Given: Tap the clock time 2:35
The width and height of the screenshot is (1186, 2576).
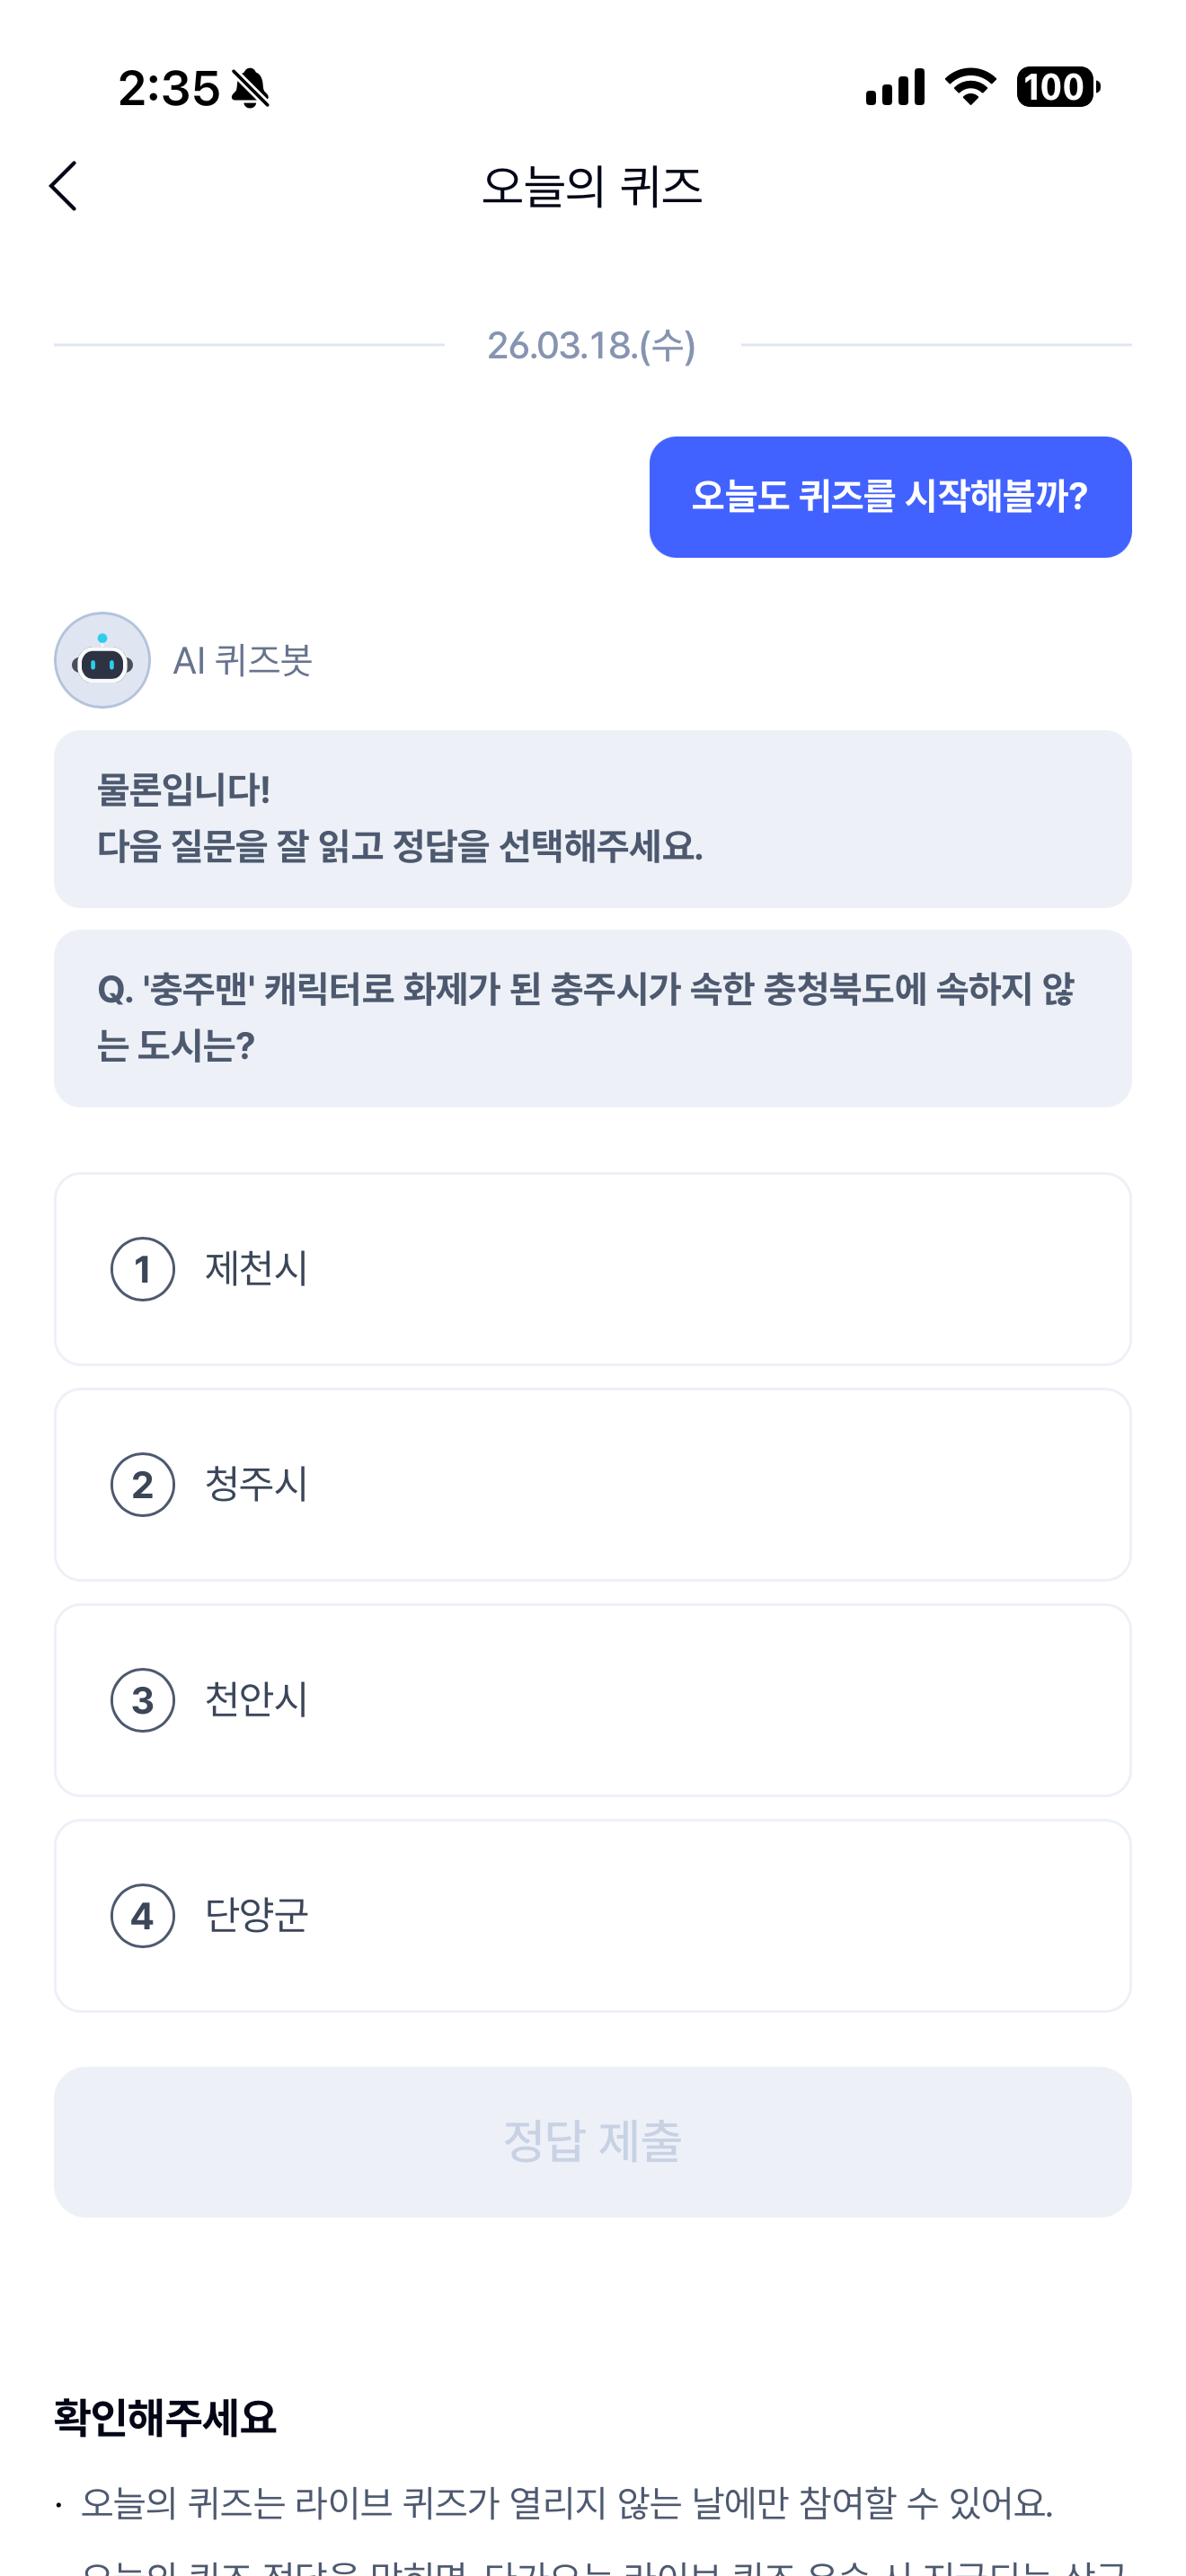Looking at the screenshot, I should [168, 88].
